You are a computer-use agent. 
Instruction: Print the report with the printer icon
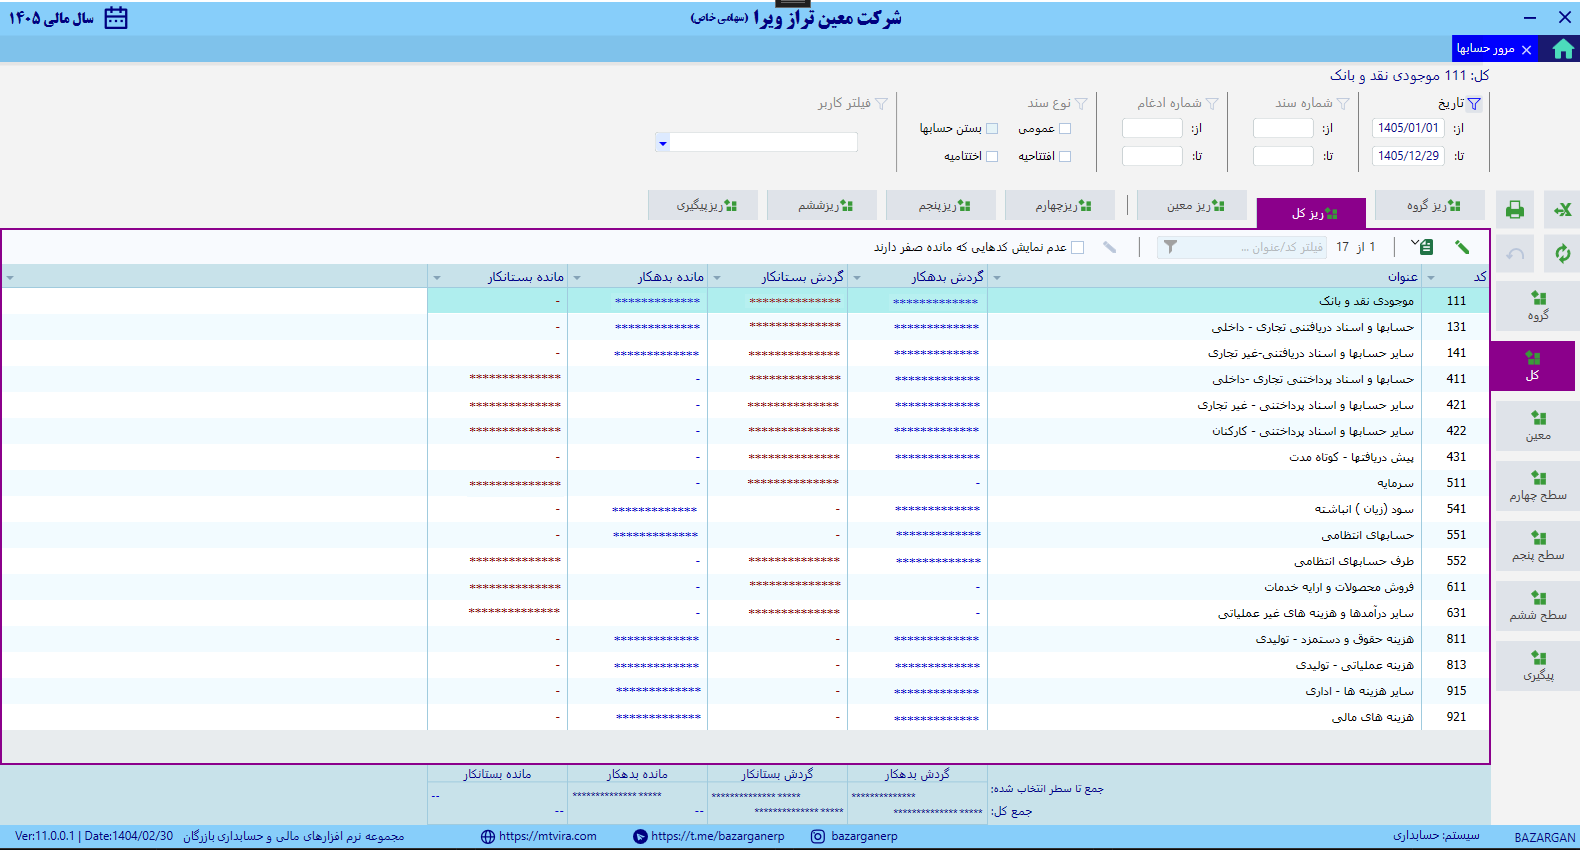1515,210
